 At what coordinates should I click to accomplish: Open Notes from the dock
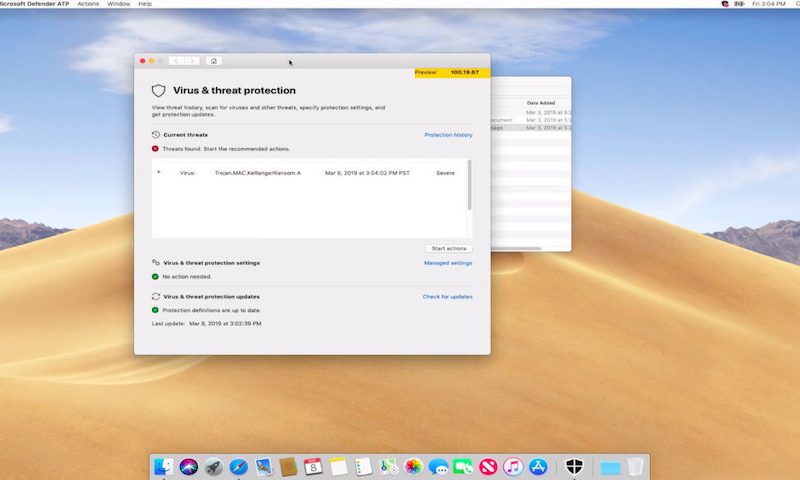point(338,466)
